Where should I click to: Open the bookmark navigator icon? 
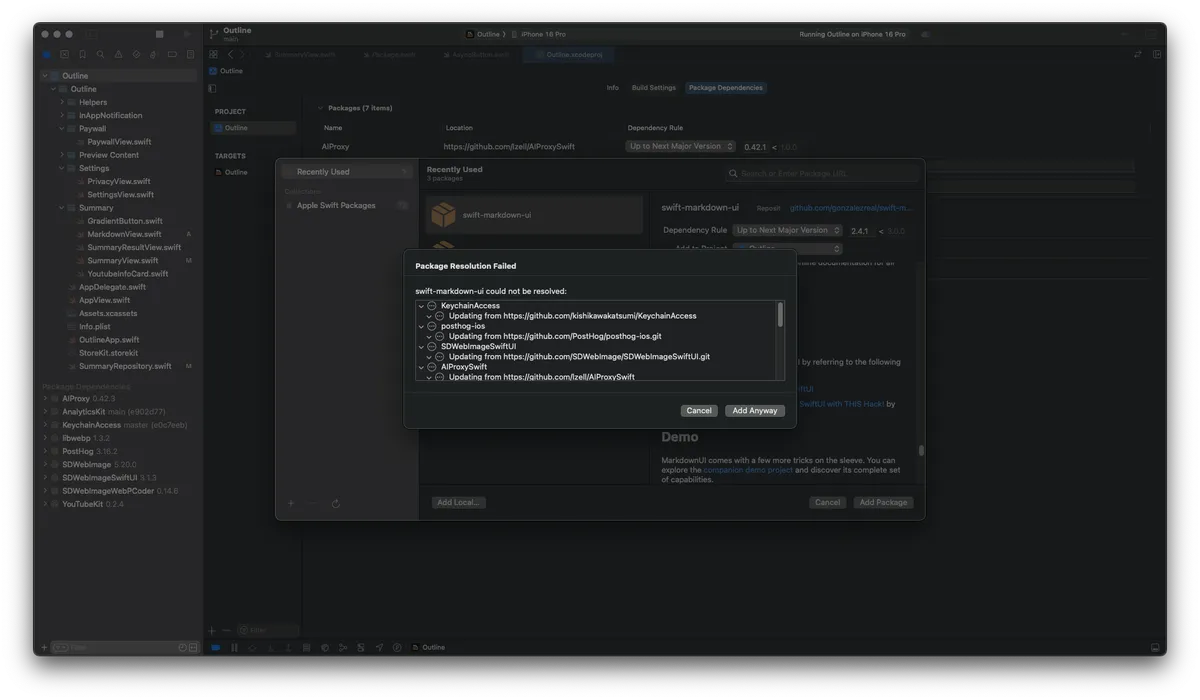click(82, 55)
